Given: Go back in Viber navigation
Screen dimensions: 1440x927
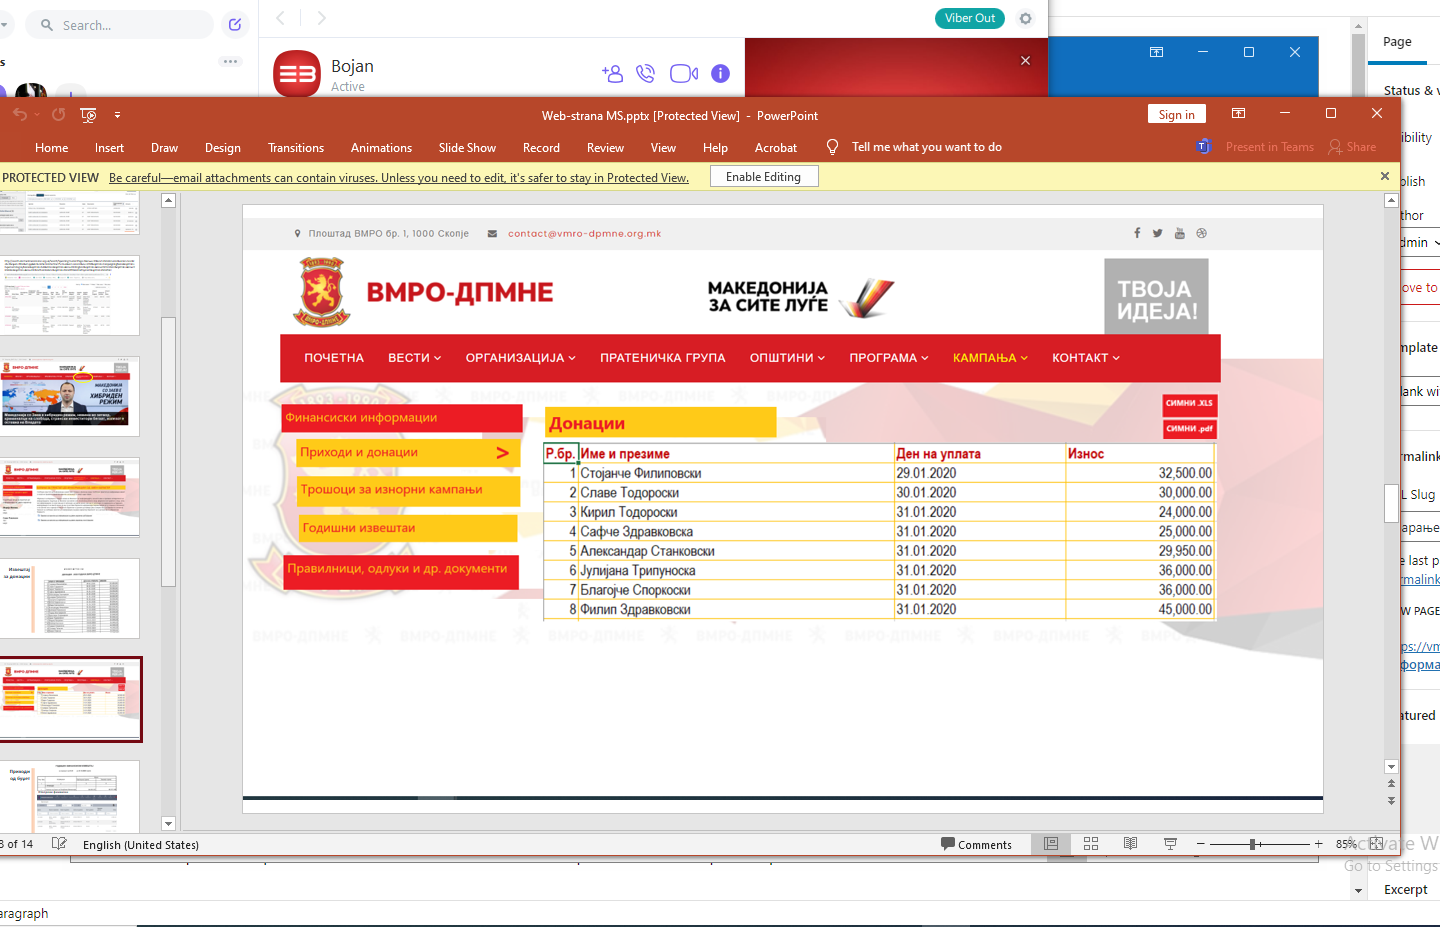Looking at the screenshot, I should click(281, 18).
